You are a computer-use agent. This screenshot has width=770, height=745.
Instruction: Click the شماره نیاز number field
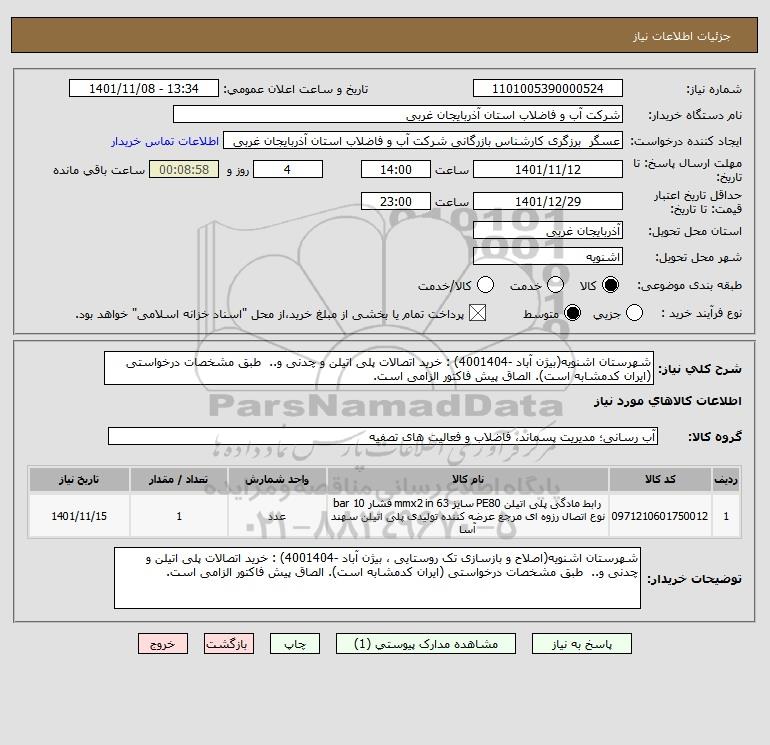point(548,88)
